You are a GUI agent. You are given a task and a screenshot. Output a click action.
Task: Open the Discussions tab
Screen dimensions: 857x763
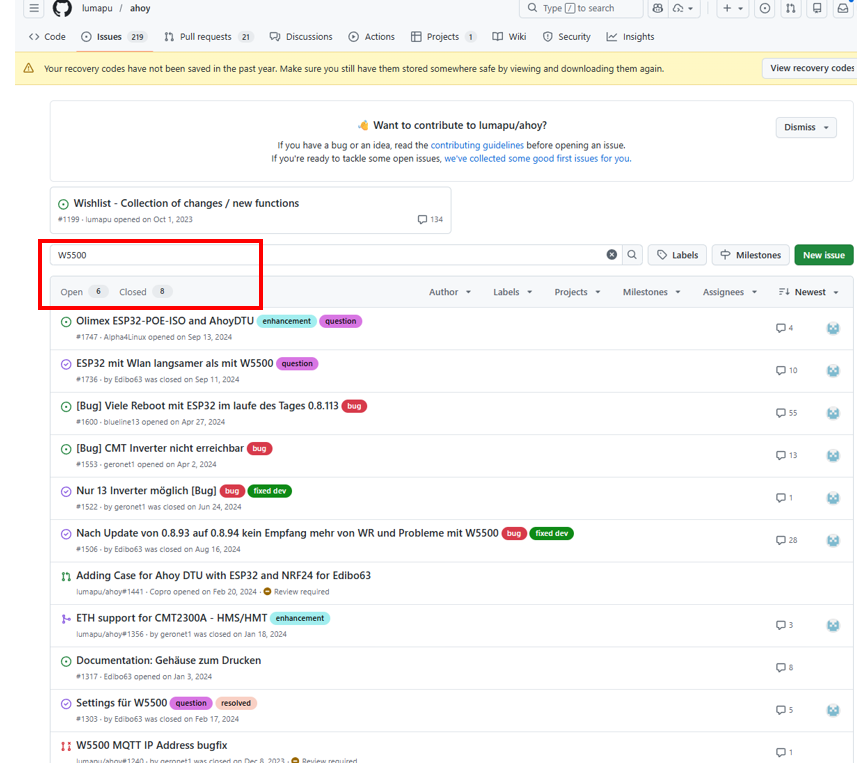coord(301,37)
